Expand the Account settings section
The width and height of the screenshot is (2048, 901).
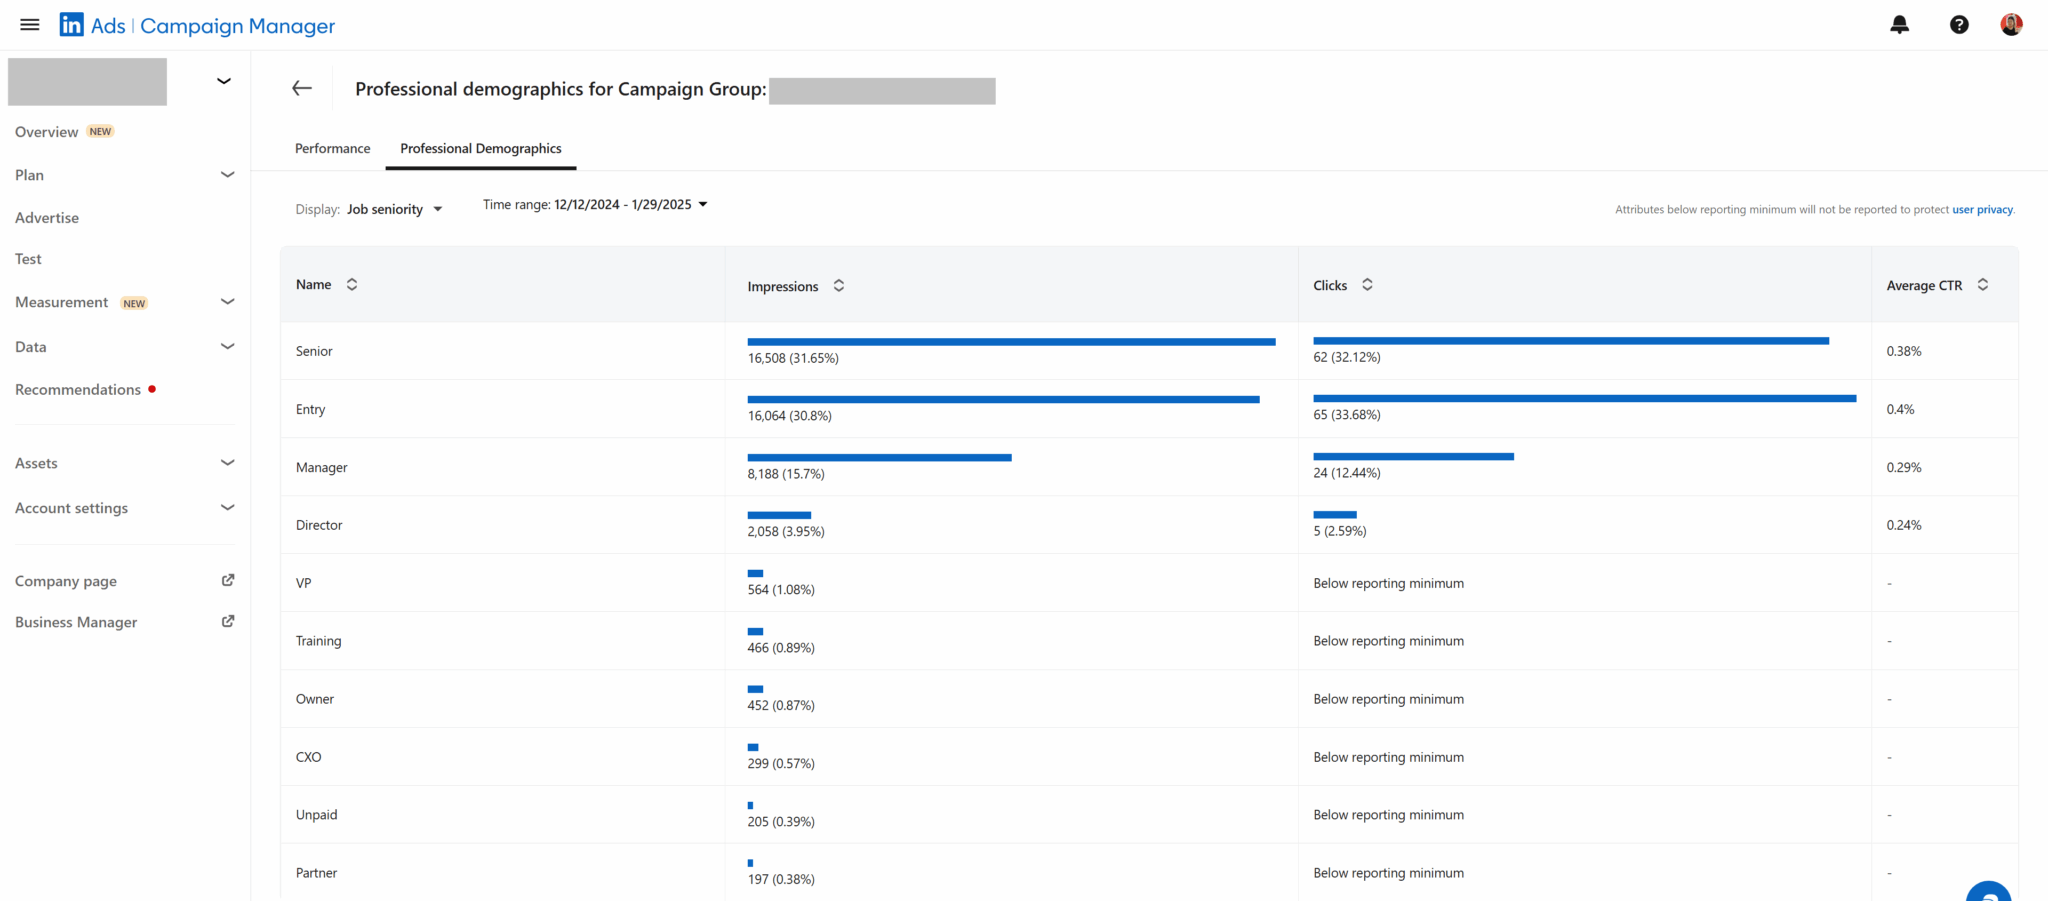click(228, 508)
